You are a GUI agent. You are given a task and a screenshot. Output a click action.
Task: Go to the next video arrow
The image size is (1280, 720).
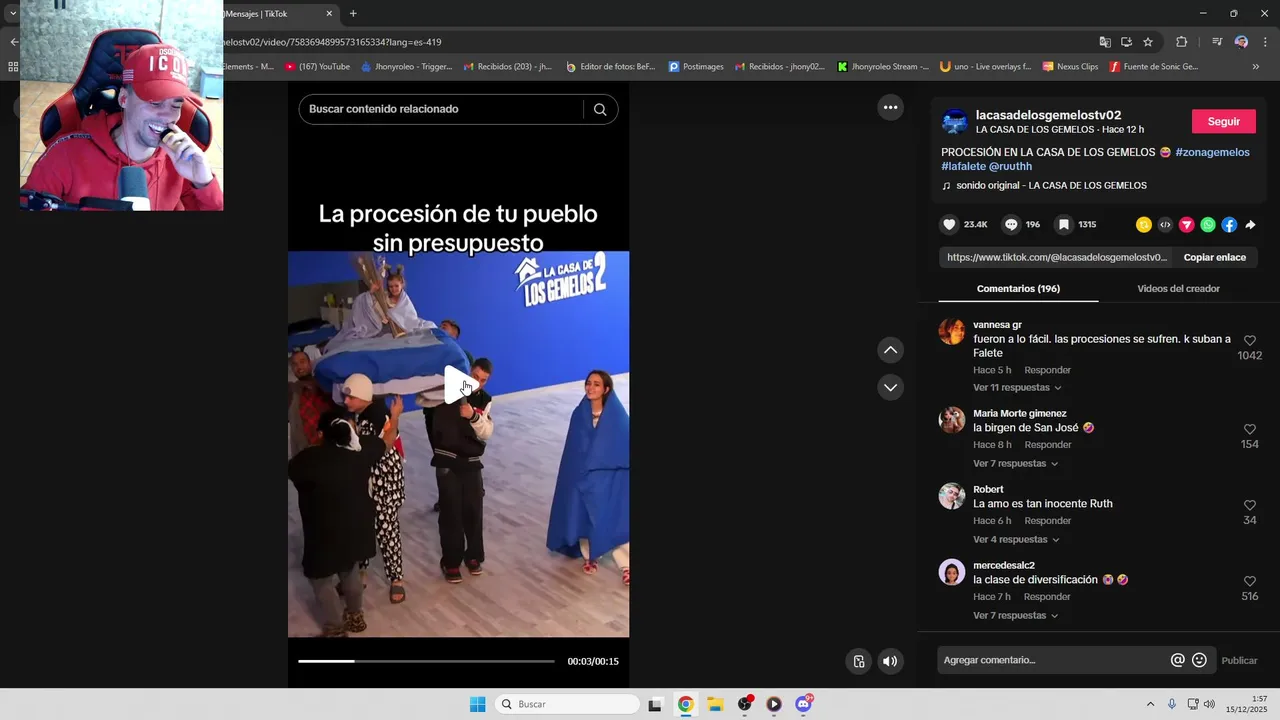point(890,387)
